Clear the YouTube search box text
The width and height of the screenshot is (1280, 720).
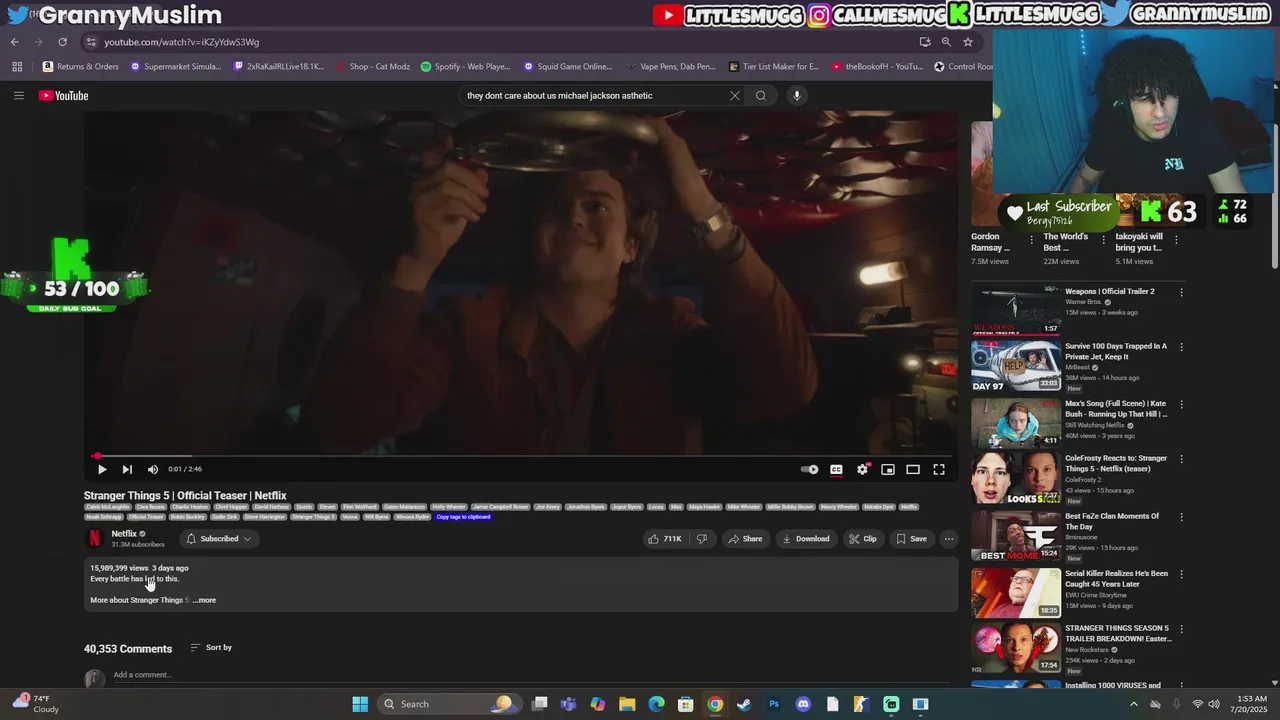tap(734, 95)
